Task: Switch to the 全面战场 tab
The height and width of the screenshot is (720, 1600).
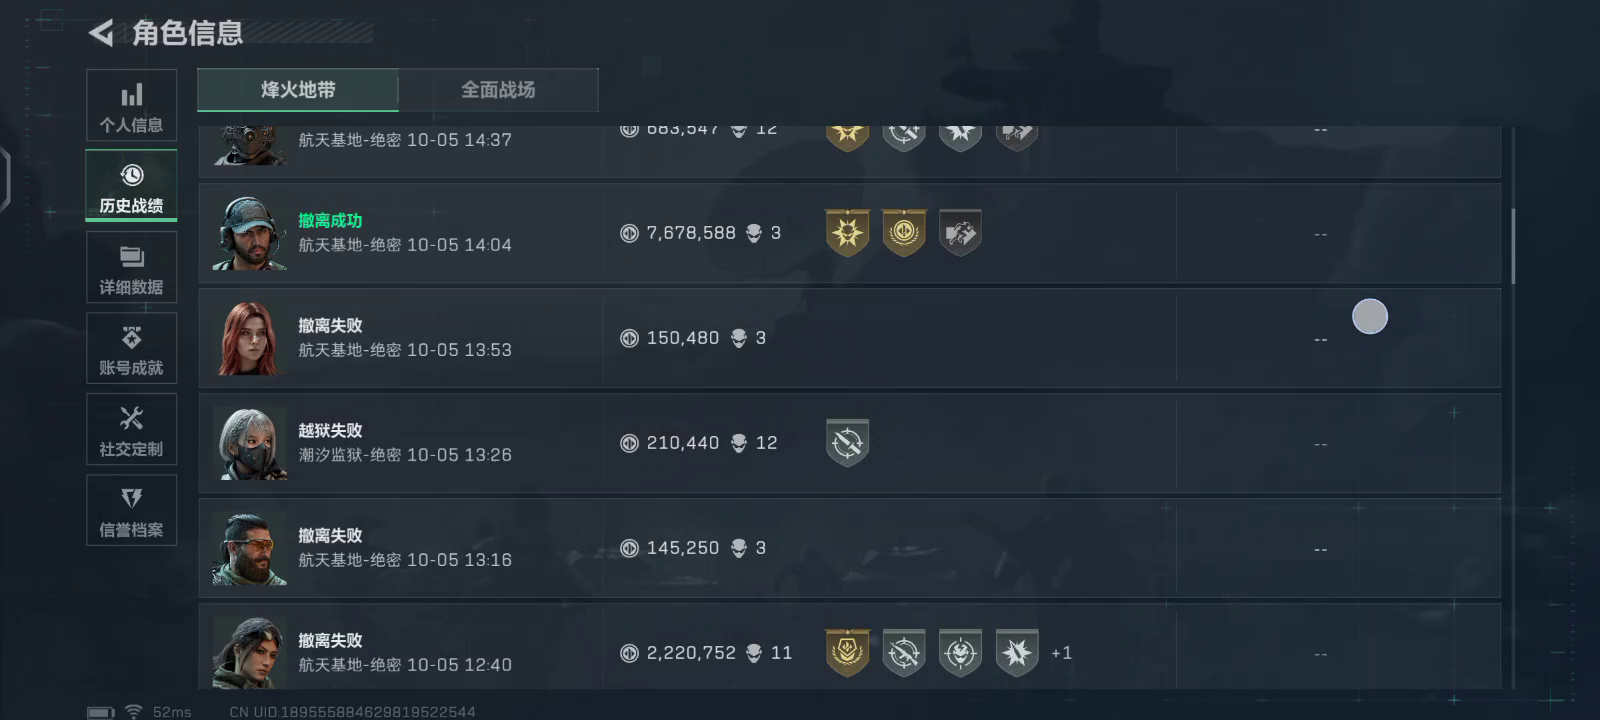Action: pyautogui.click(x=498, y=90)
